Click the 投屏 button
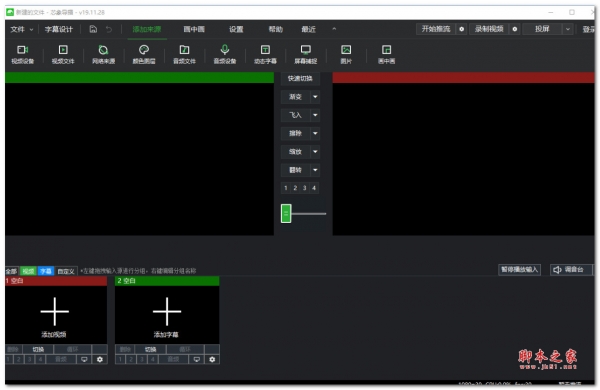Viewport: 600px width, 390px height. click(x=542, y=29)
